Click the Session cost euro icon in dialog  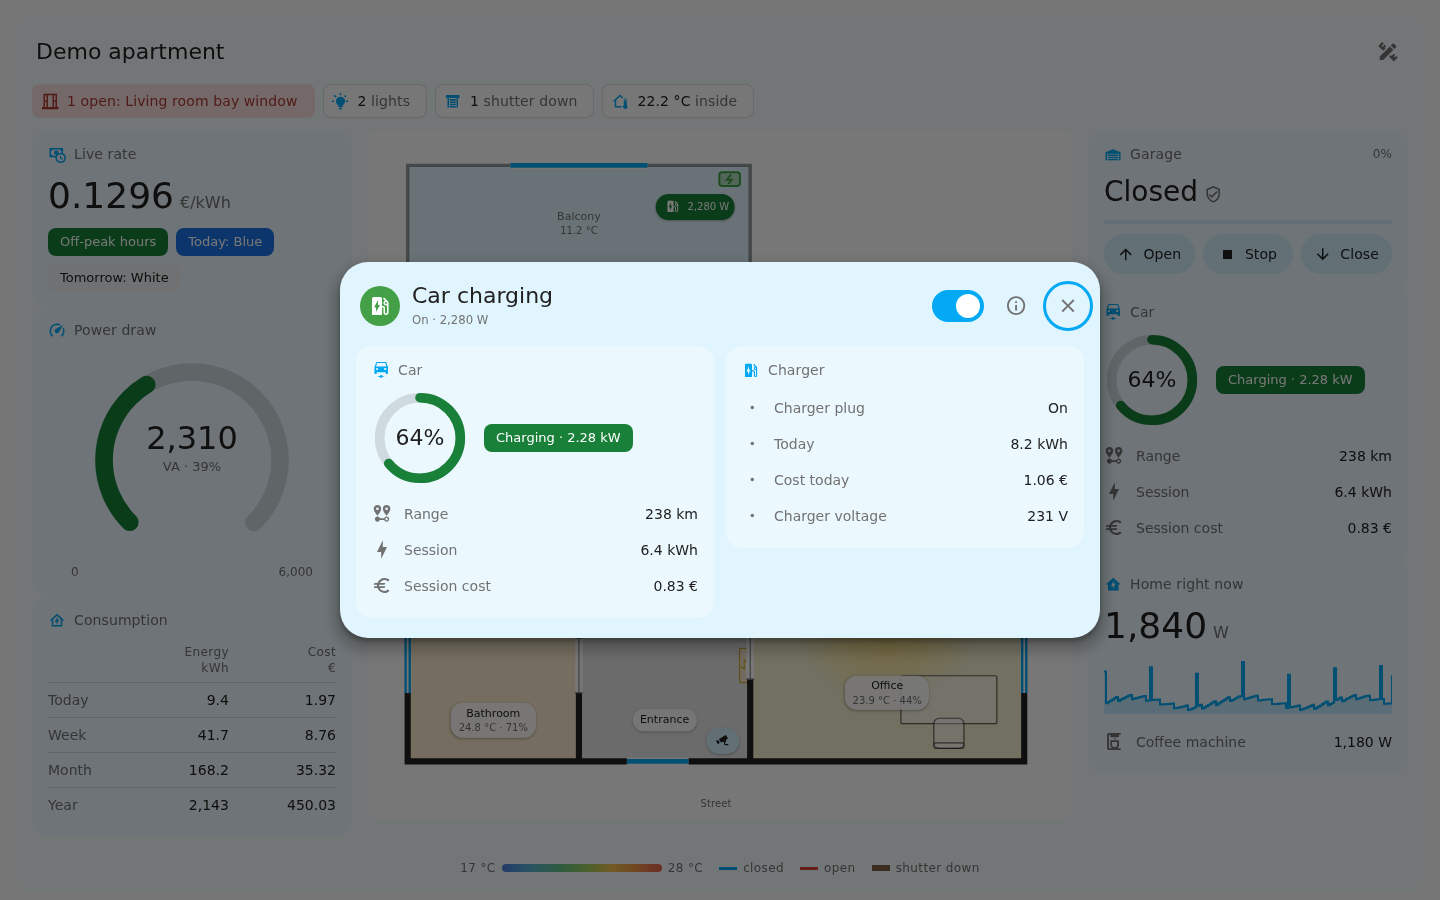click(x=382, y=586)
